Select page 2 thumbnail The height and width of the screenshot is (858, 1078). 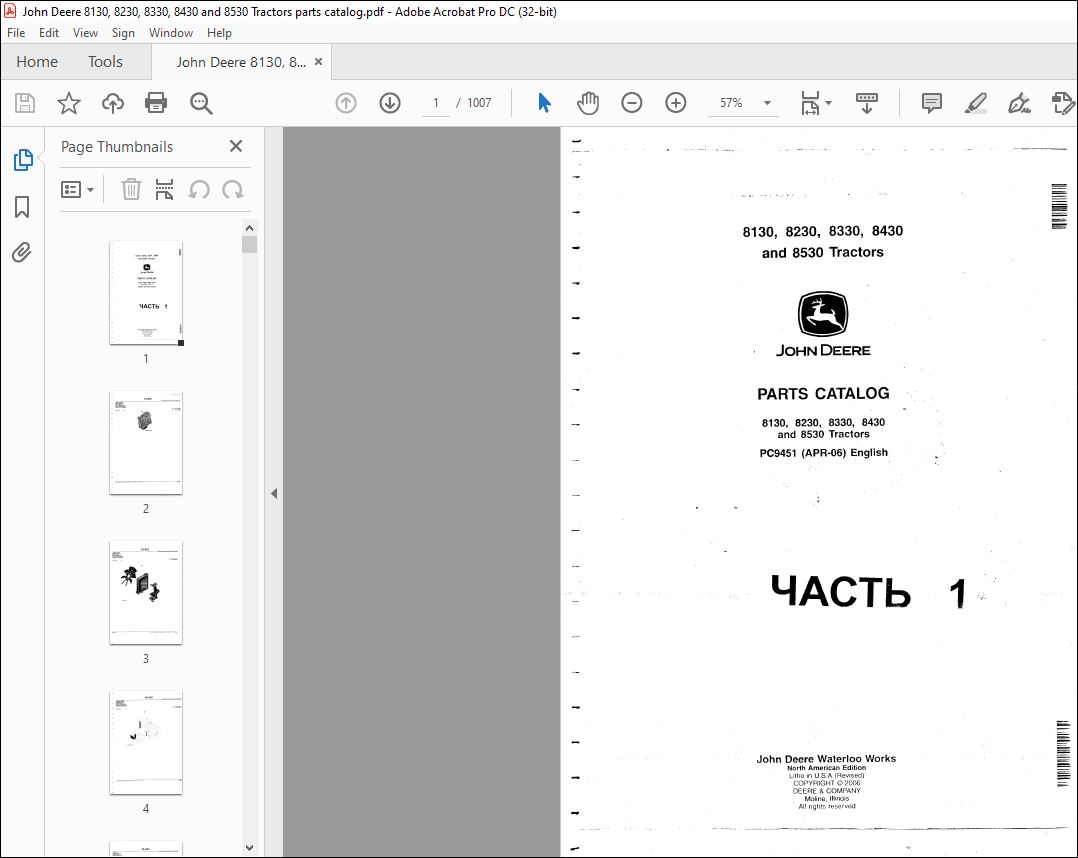(x=146, y=443)
